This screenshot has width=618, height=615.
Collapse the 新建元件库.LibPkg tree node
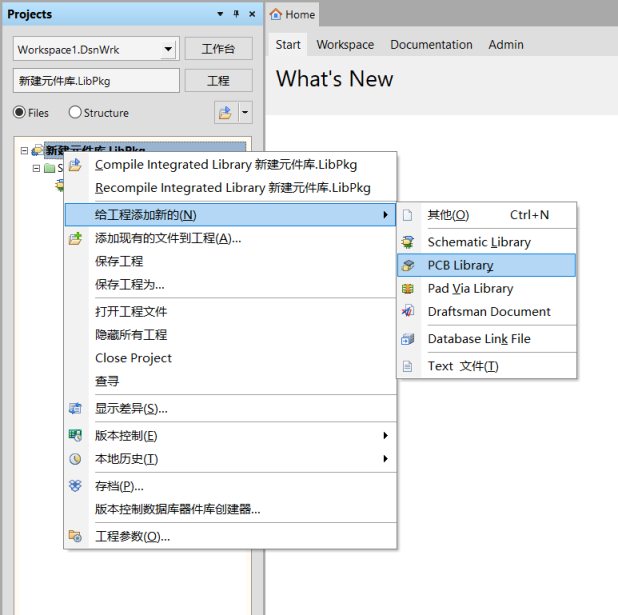coord(24,151)
